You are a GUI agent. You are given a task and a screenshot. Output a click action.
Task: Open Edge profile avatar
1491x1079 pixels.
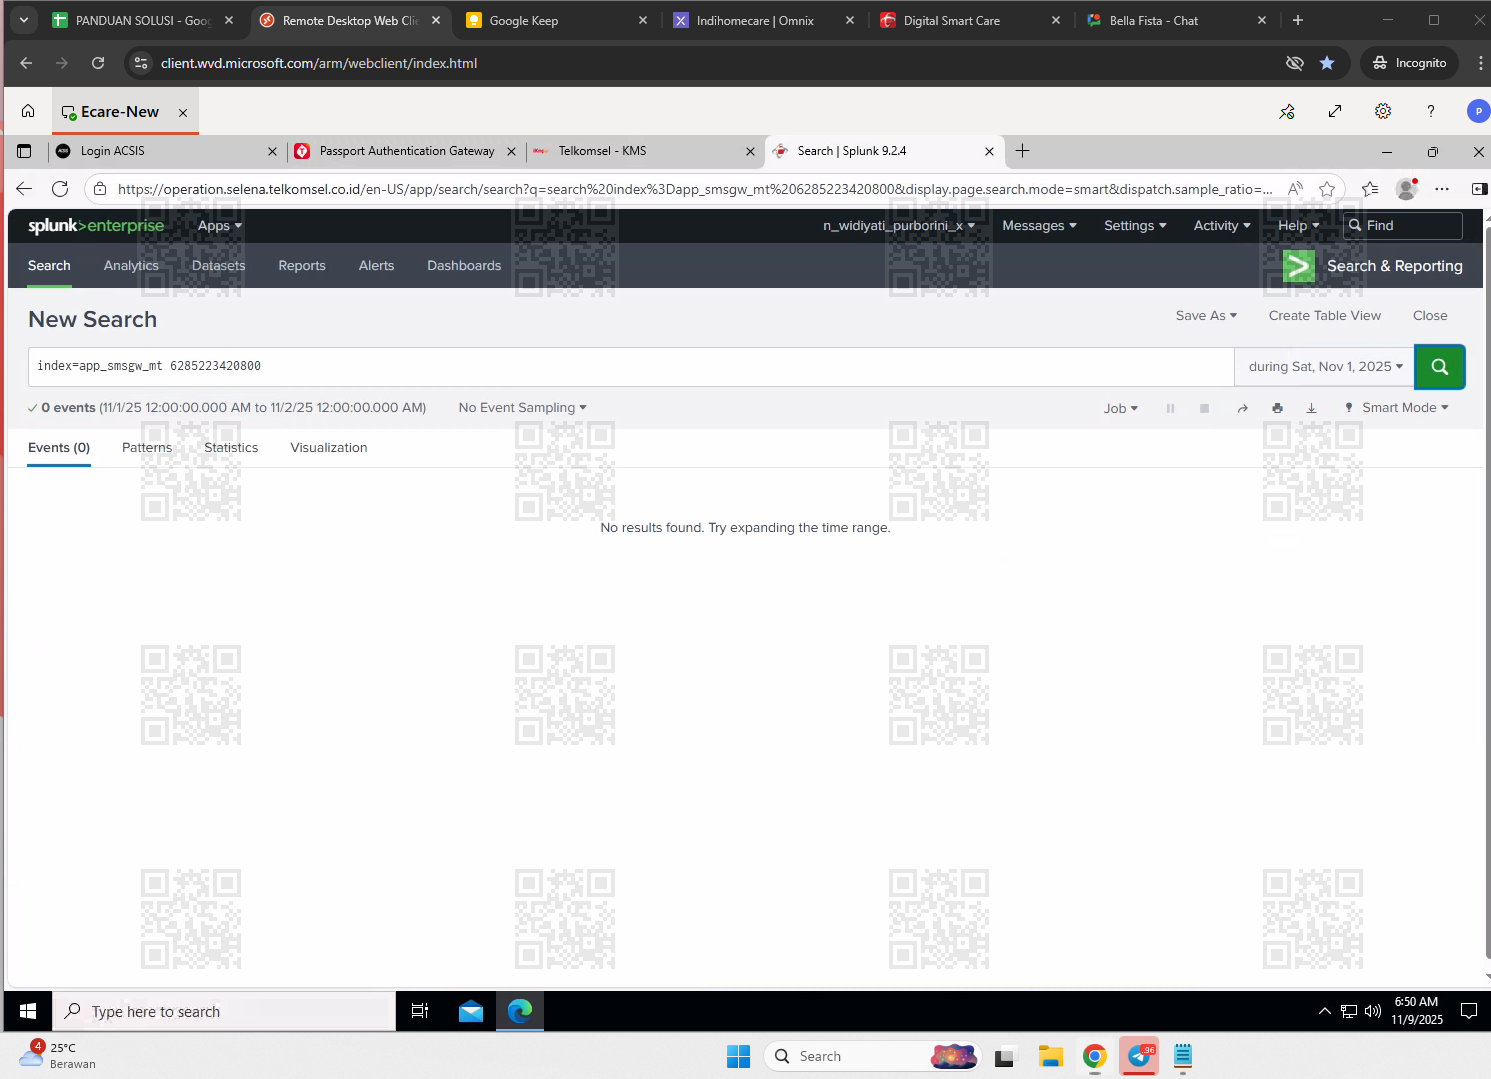click(x=1407, y=188)
